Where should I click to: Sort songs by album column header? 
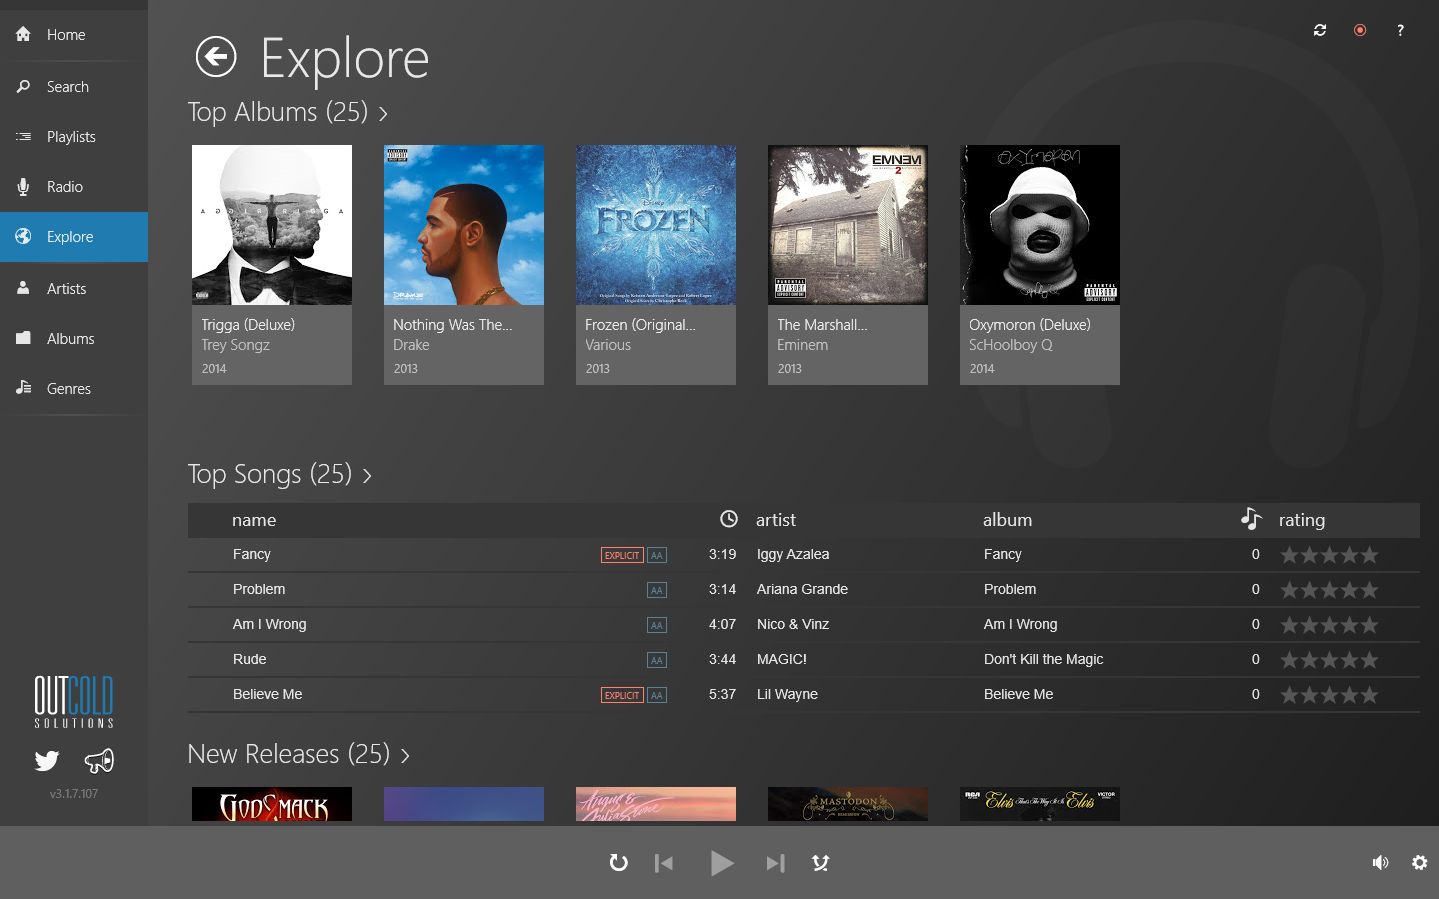(x=1007, y=520)
